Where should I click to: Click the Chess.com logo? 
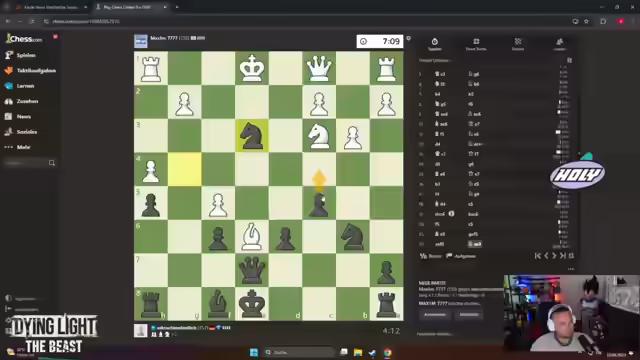pyautogui.click(x=24, y=39)
